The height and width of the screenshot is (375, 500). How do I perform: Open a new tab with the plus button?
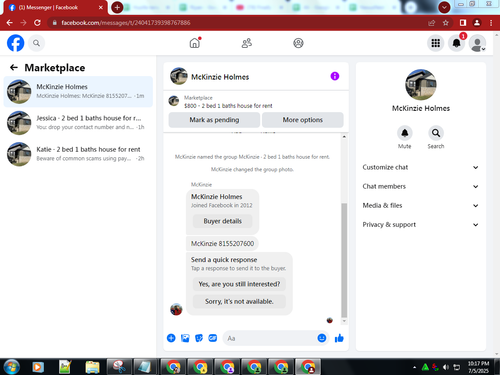pyautogui.click(x=117, y=7)
